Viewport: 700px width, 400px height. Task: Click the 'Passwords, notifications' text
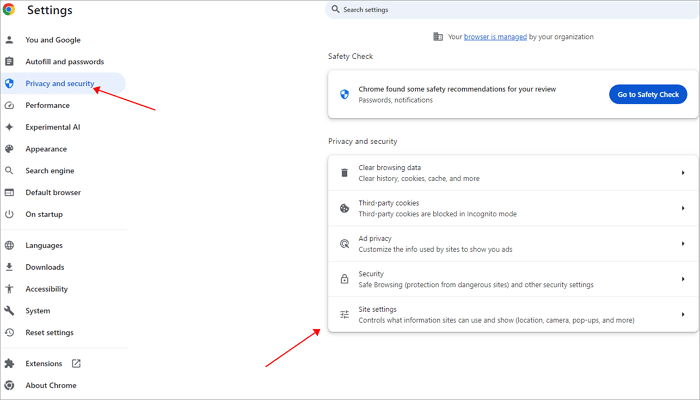[396, 100]
